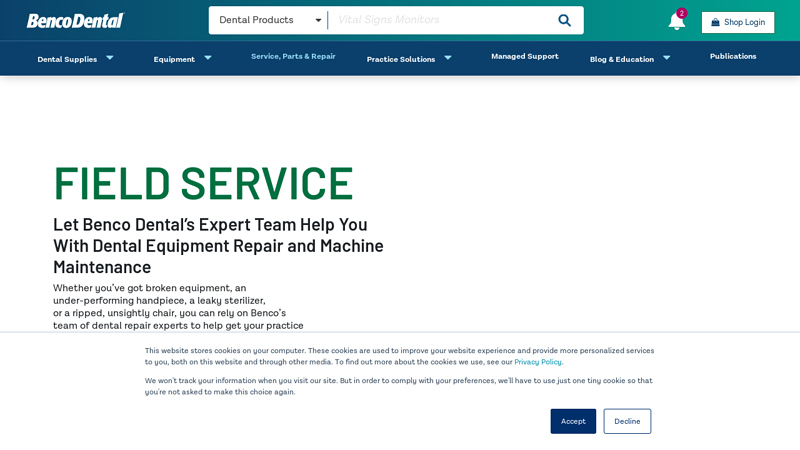Click the paragraph starting 'Whether you've got broken equipment'
Image resolution: width=800 pixels, height=450 pixels.
tap(178, 307)
